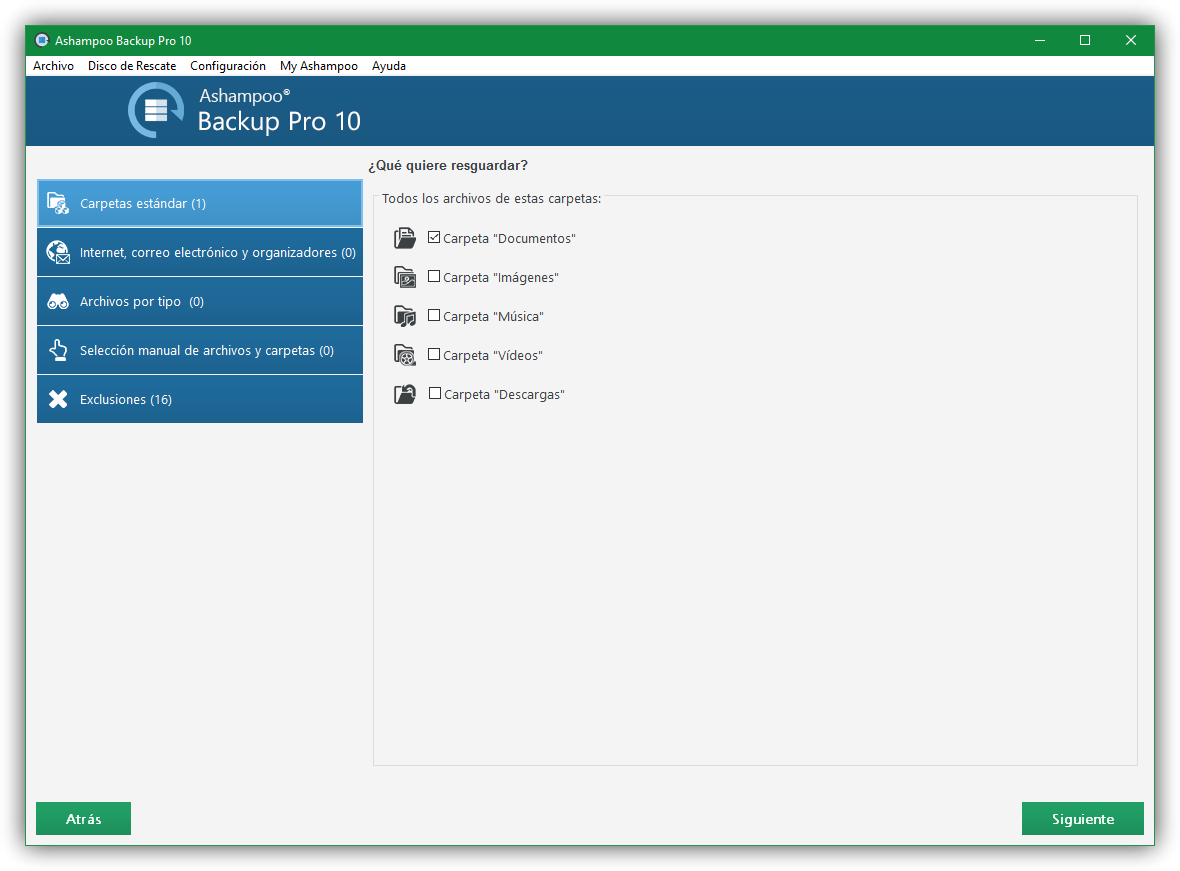1180x871 pixels.
Task: Click the Descargas folder icon
Action: (x=405, y=394)
